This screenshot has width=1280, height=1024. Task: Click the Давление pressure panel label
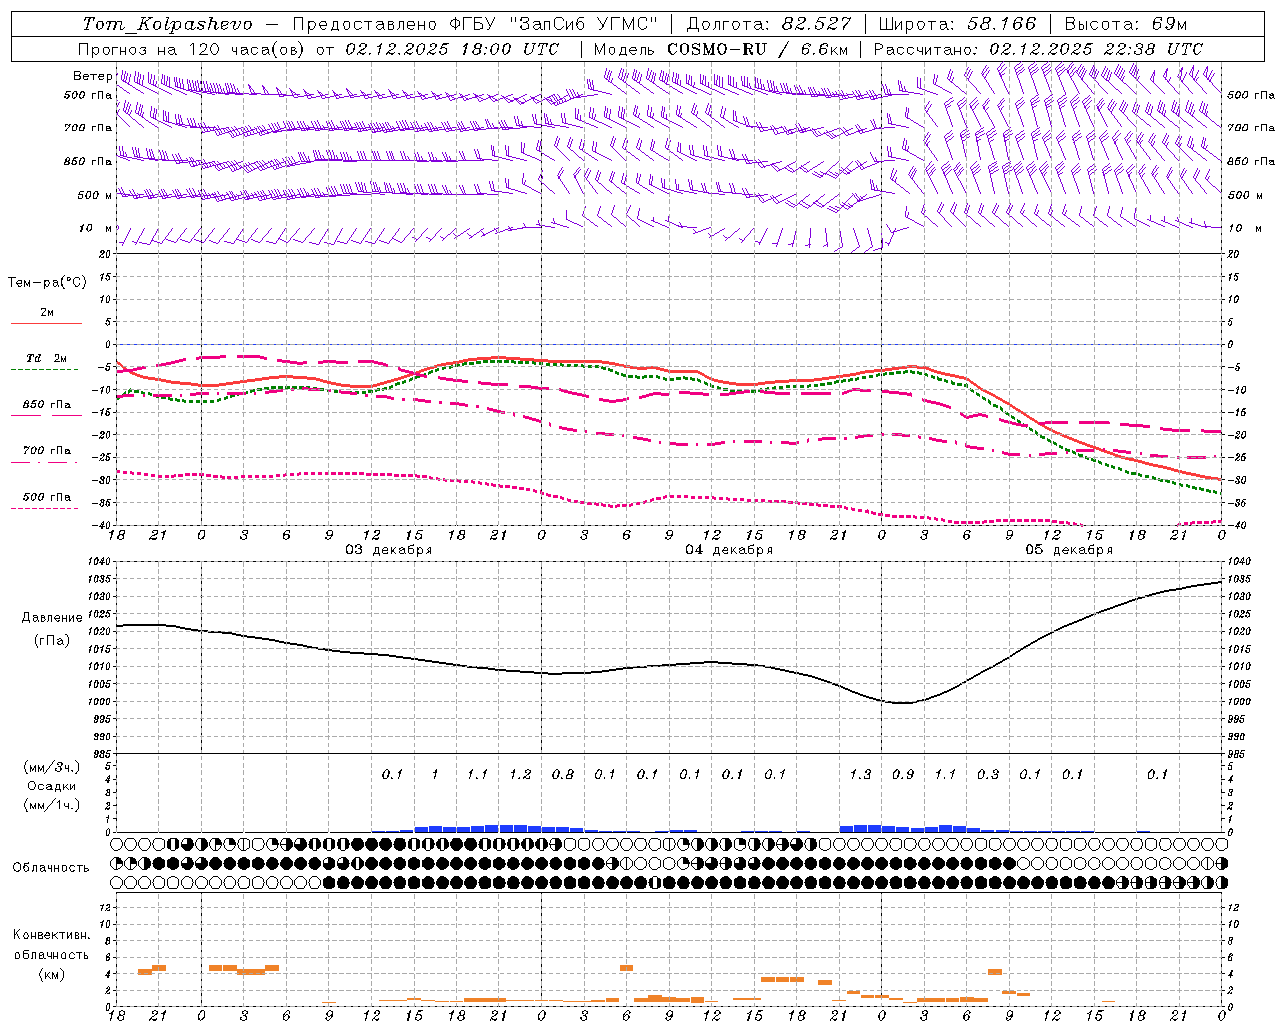click(x=52, y=617)
